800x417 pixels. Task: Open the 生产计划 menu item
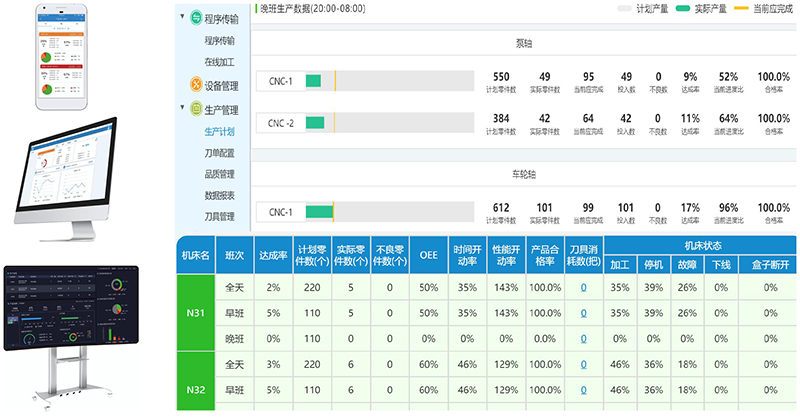(x=219, y=131)
